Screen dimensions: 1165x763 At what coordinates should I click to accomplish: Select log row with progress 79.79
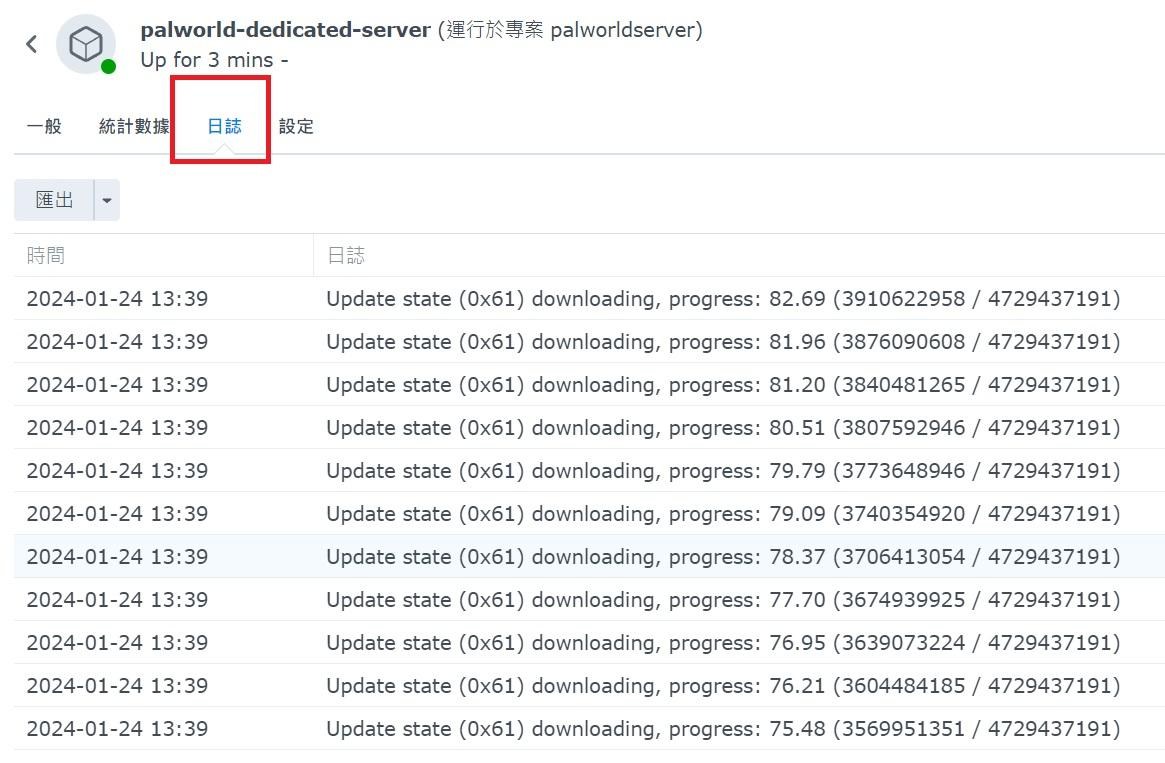(589, 471)
